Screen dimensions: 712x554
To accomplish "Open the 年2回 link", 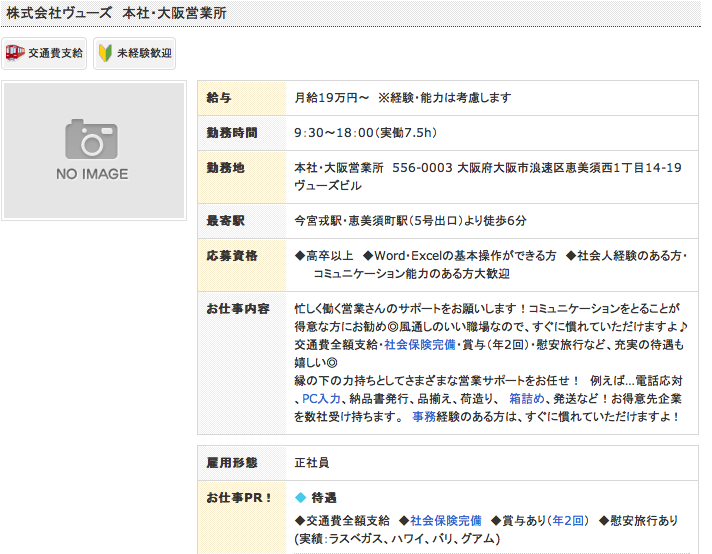I will coord(568,520).
